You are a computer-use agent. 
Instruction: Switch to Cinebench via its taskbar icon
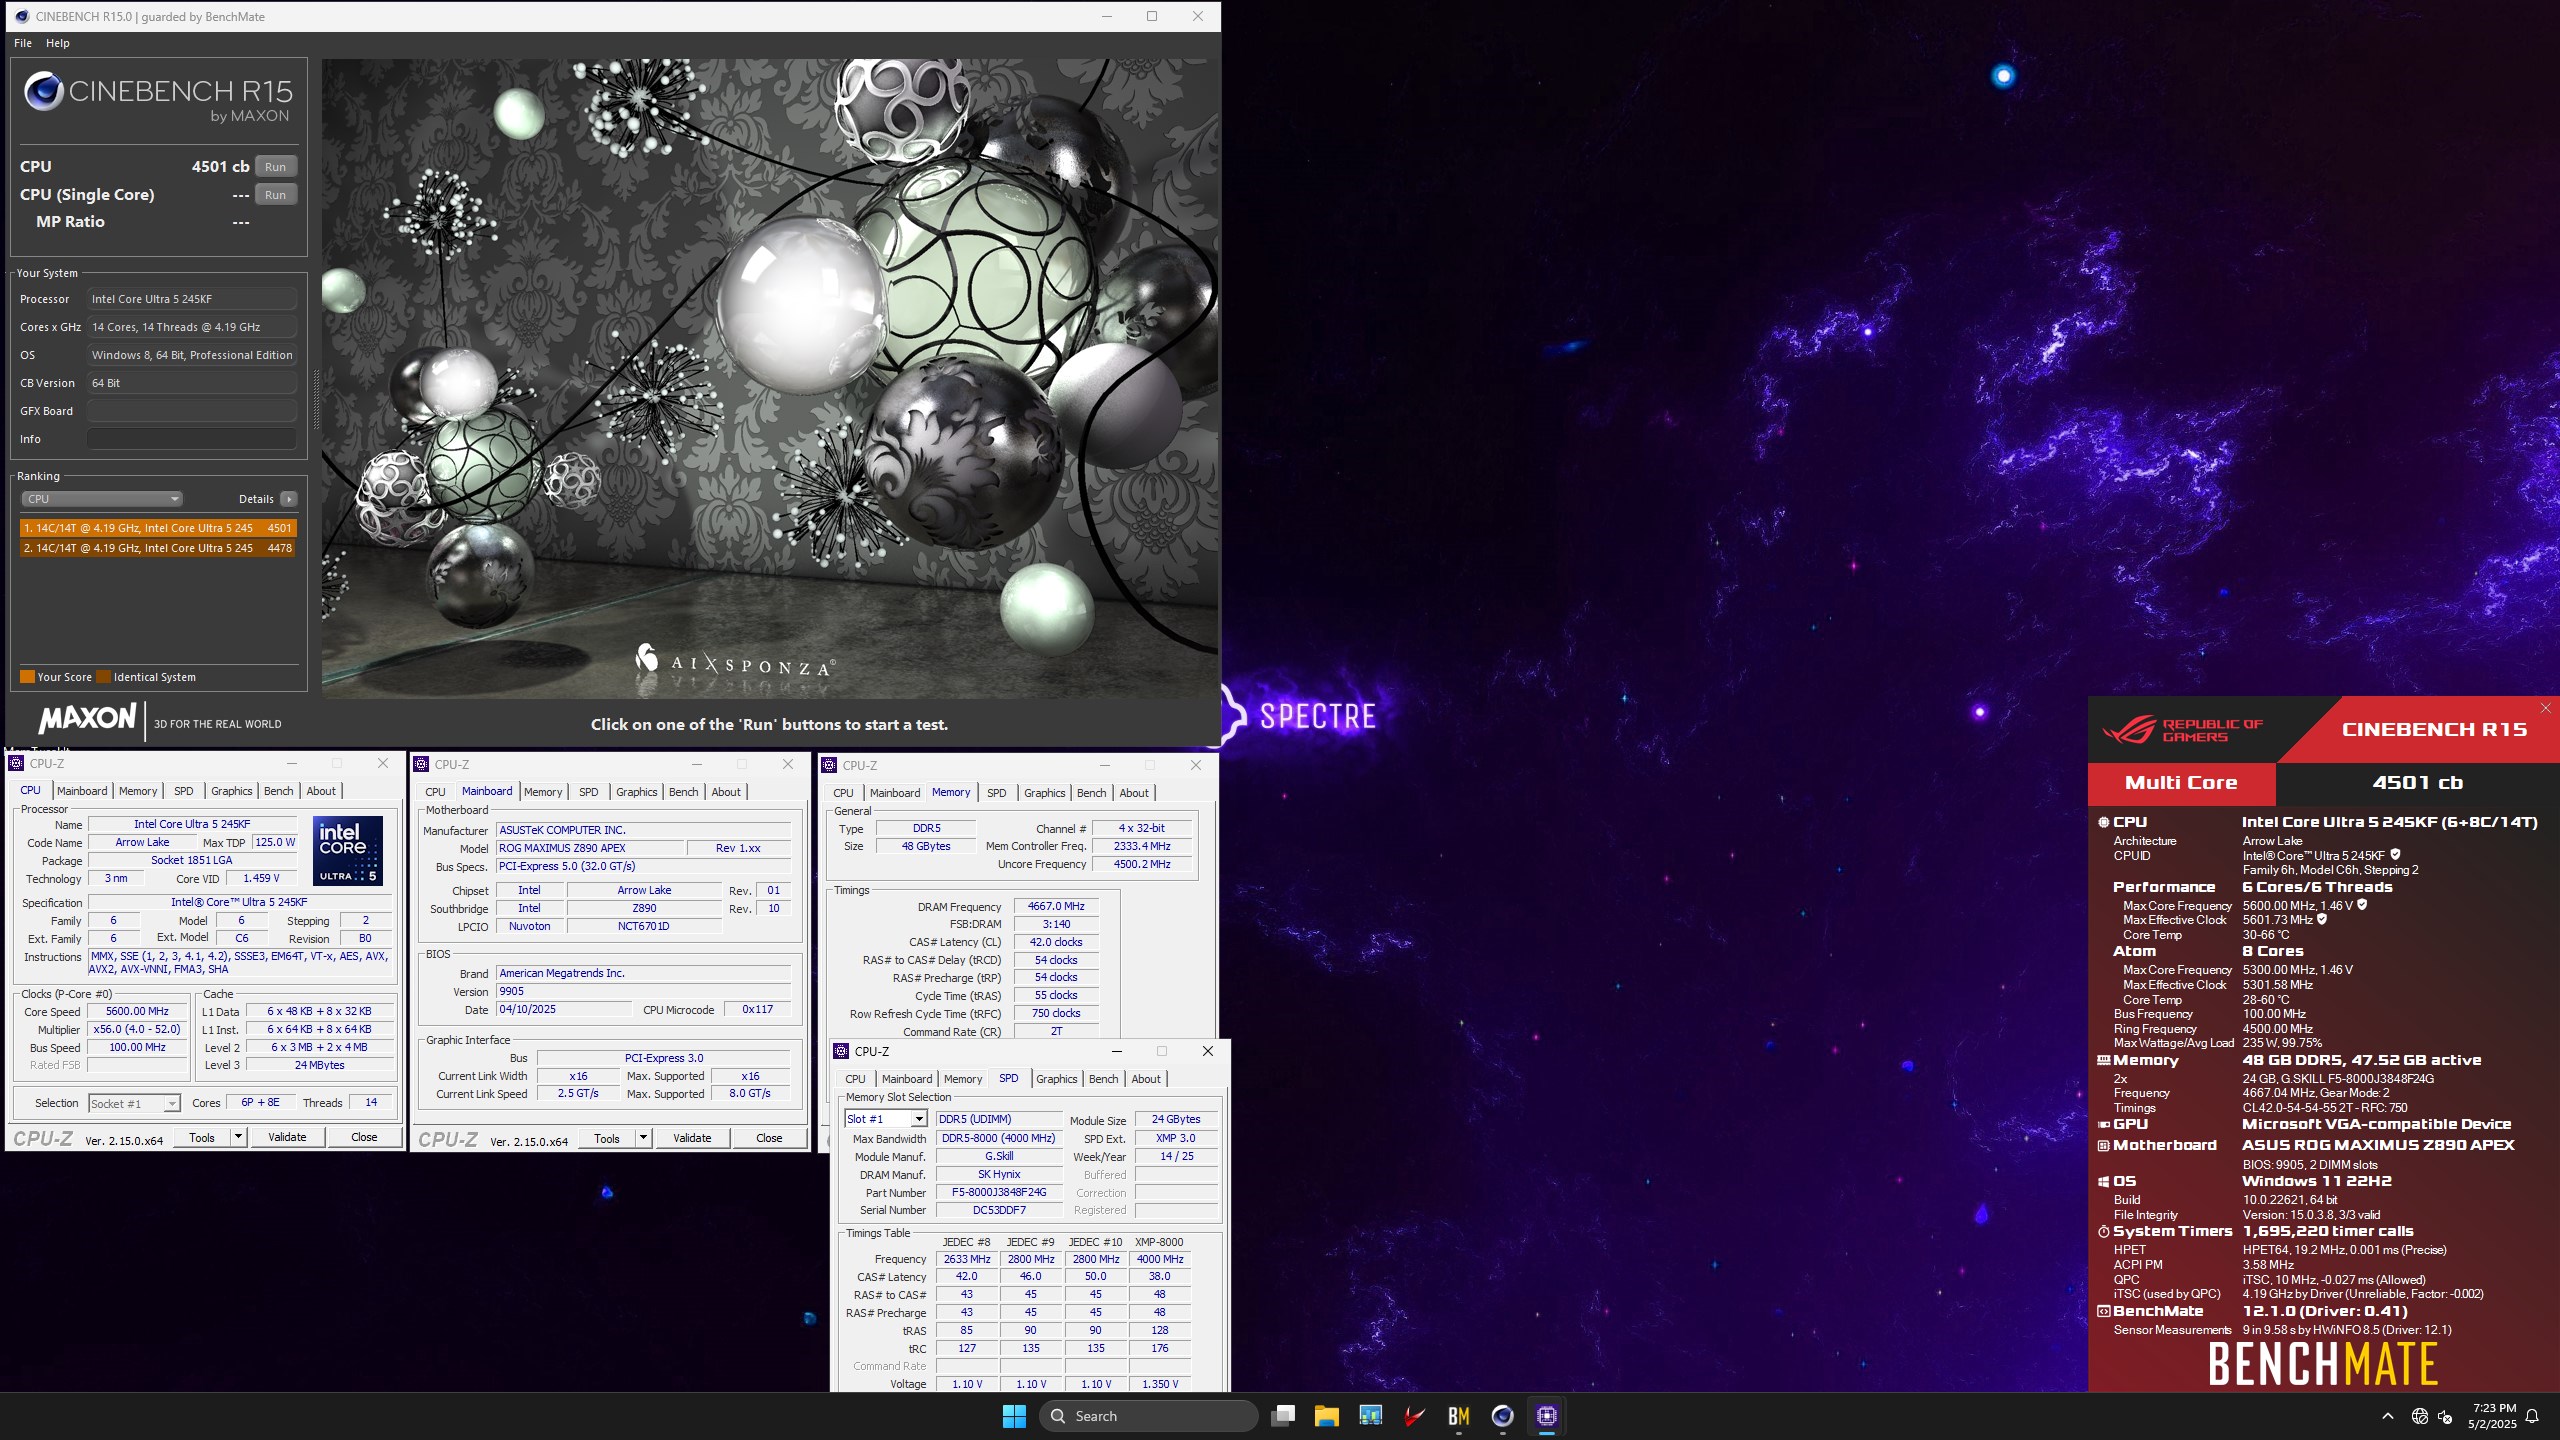pos(1502,1416)
